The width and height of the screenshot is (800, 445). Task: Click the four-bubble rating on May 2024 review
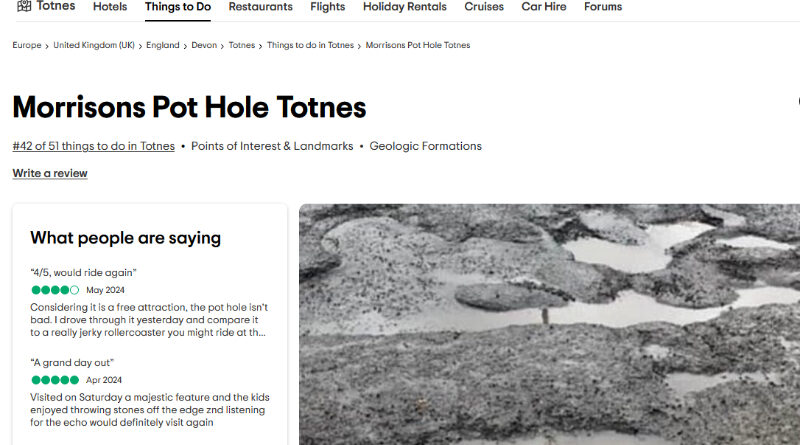(x=55, y=290)
